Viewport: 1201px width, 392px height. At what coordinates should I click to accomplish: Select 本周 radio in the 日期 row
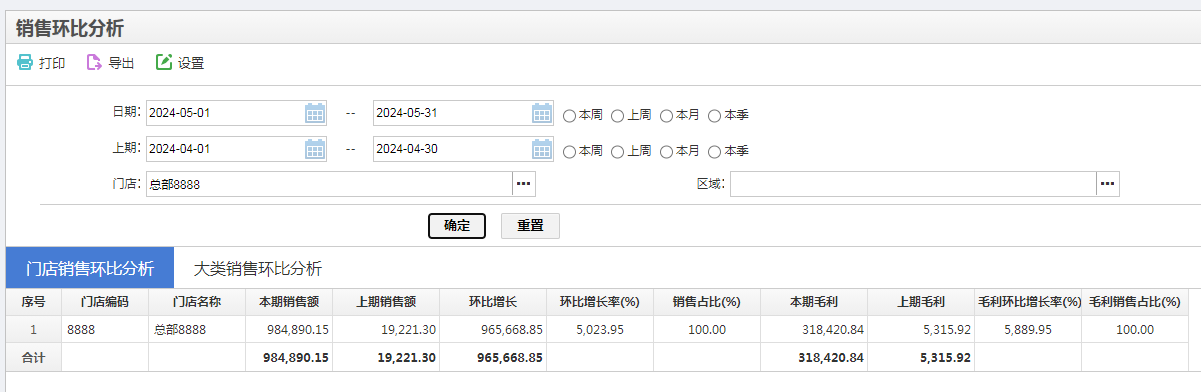click(x=569, y=116)
